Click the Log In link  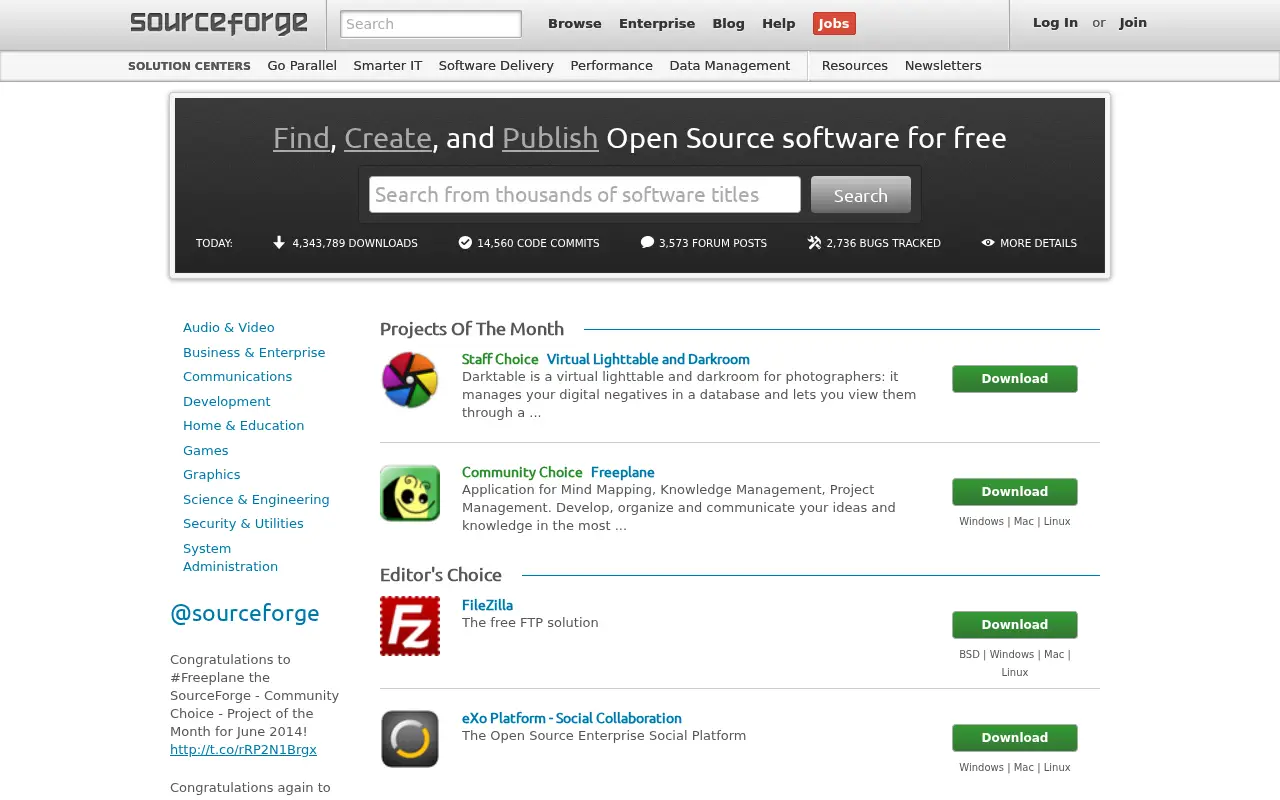pyautogui.click(x=1055, y=22)
